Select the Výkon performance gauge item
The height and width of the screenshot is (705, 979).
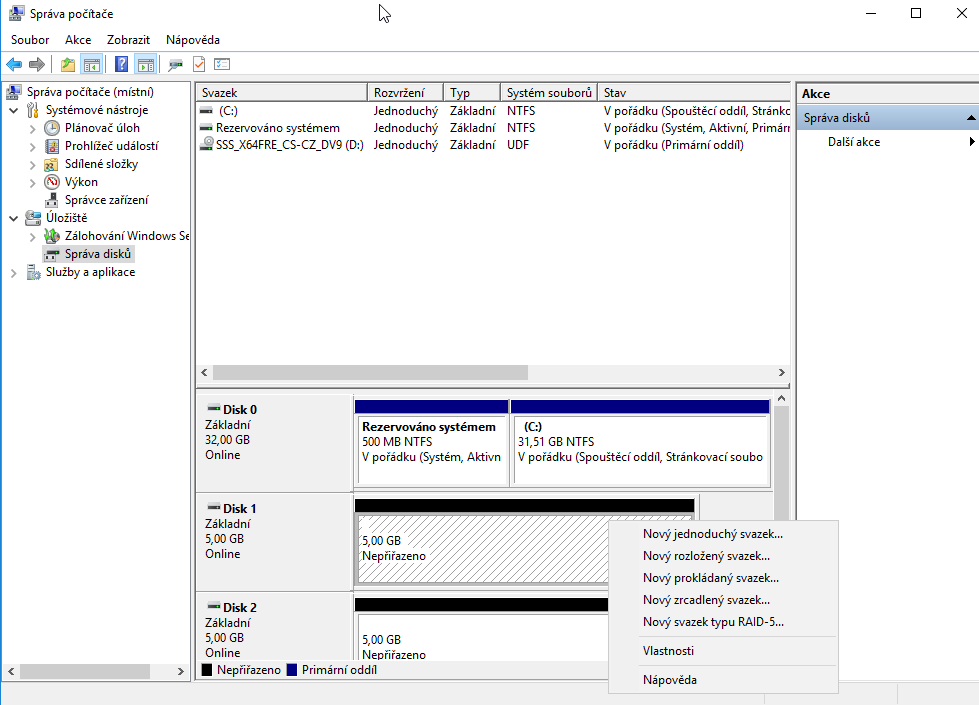coord(81,182)
